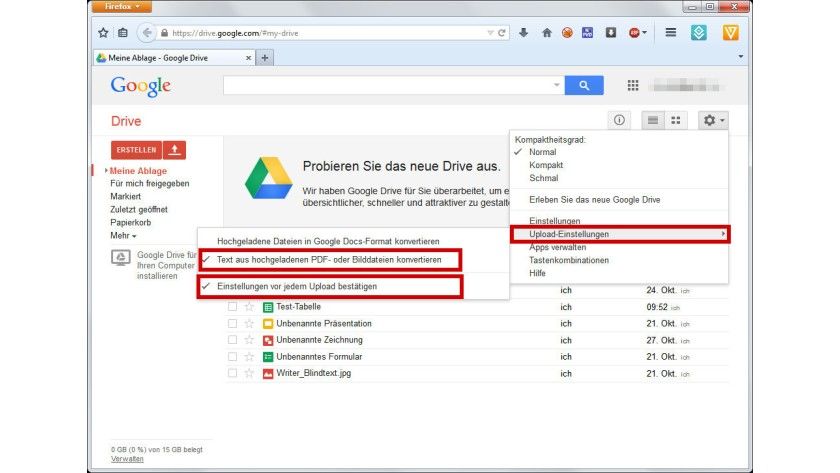The width and height of the screenshot is (840, 473).
Task: Open the Google apps grid icon
Action: (x=633, y=85)
